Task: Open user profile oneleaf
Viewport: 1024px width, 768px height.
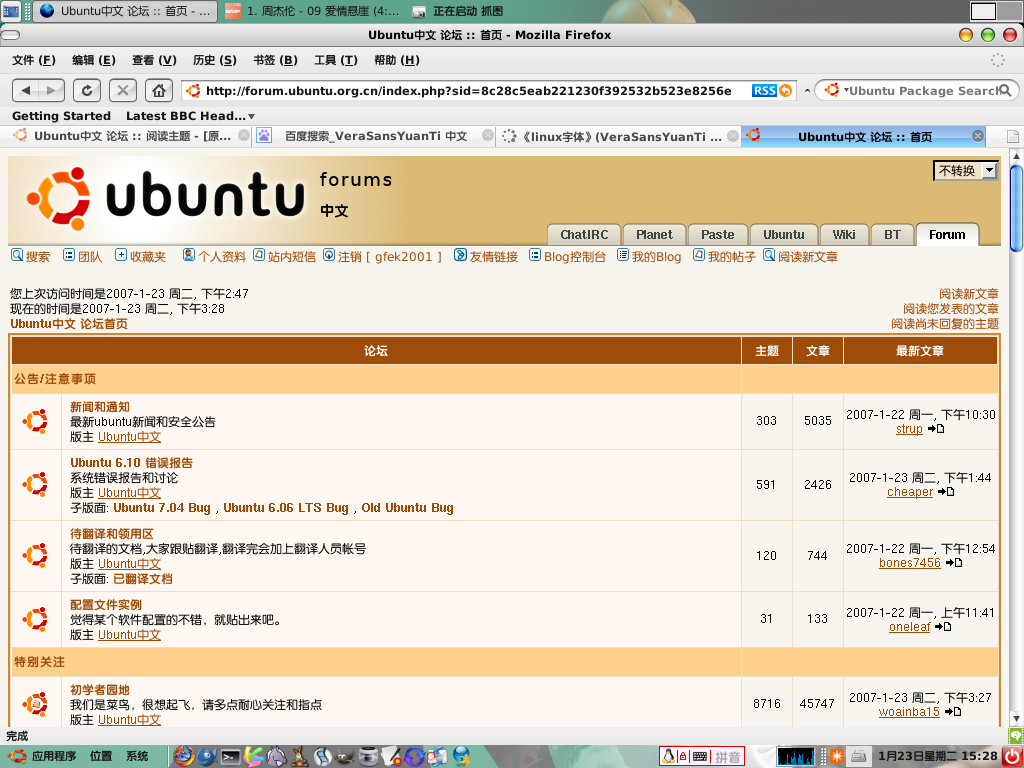Action: coord(909,627)
